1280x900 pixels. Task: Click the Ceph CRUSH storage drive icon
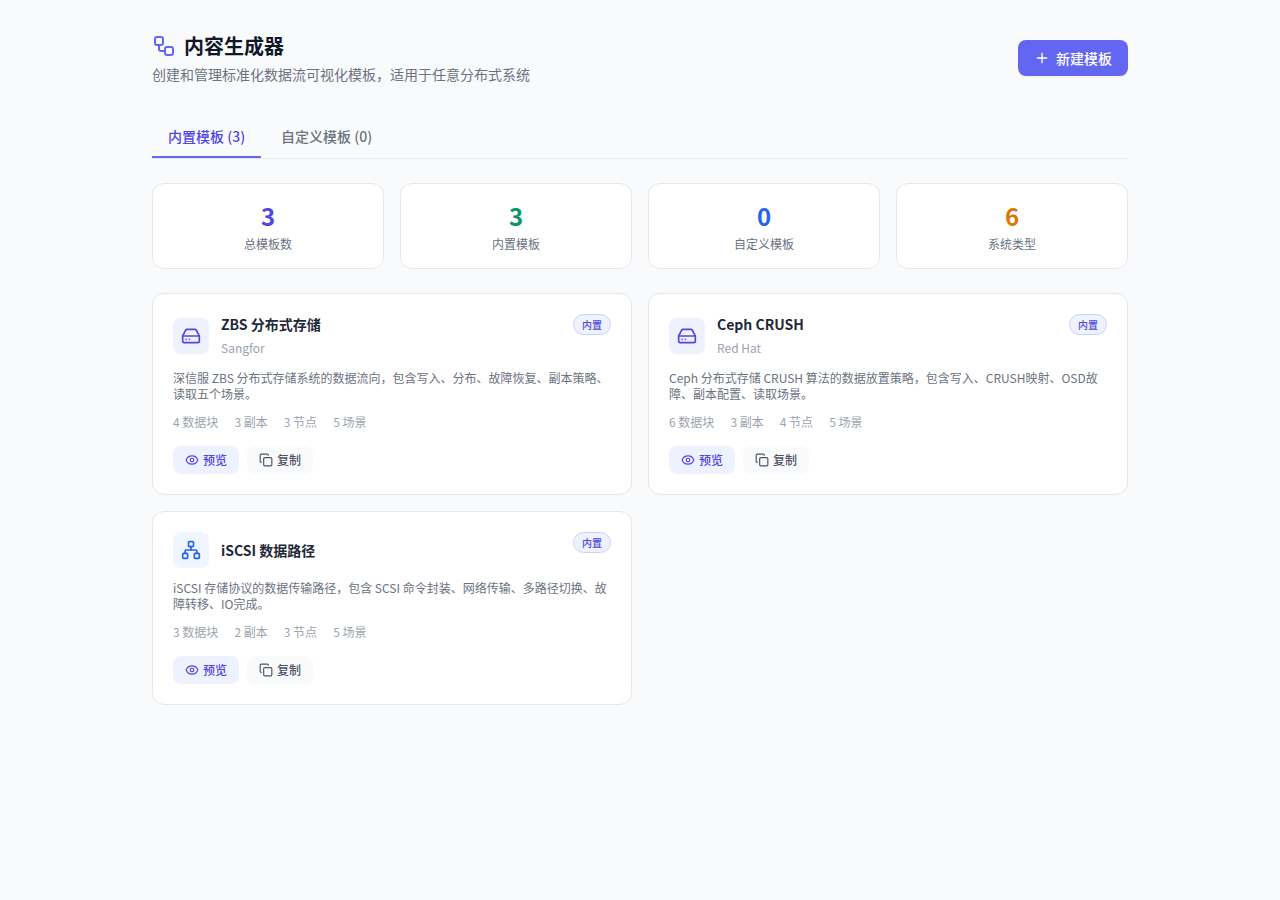point(687,336)
